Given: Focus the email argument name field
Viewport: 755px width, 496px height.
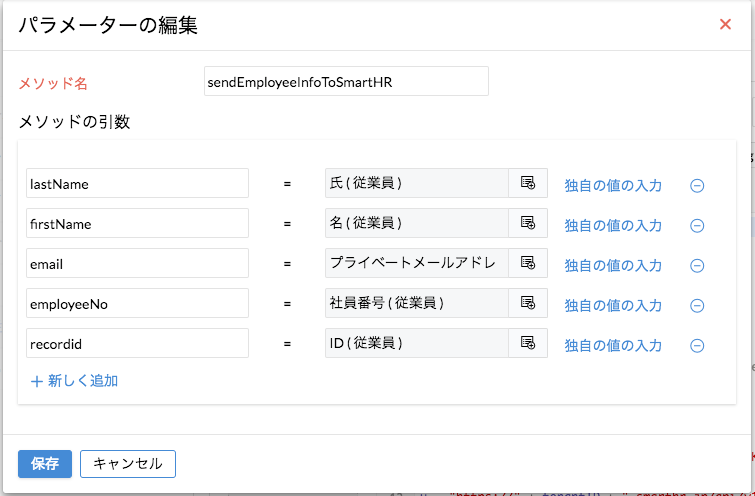Looking at the screenshot, I should point(137,263).
